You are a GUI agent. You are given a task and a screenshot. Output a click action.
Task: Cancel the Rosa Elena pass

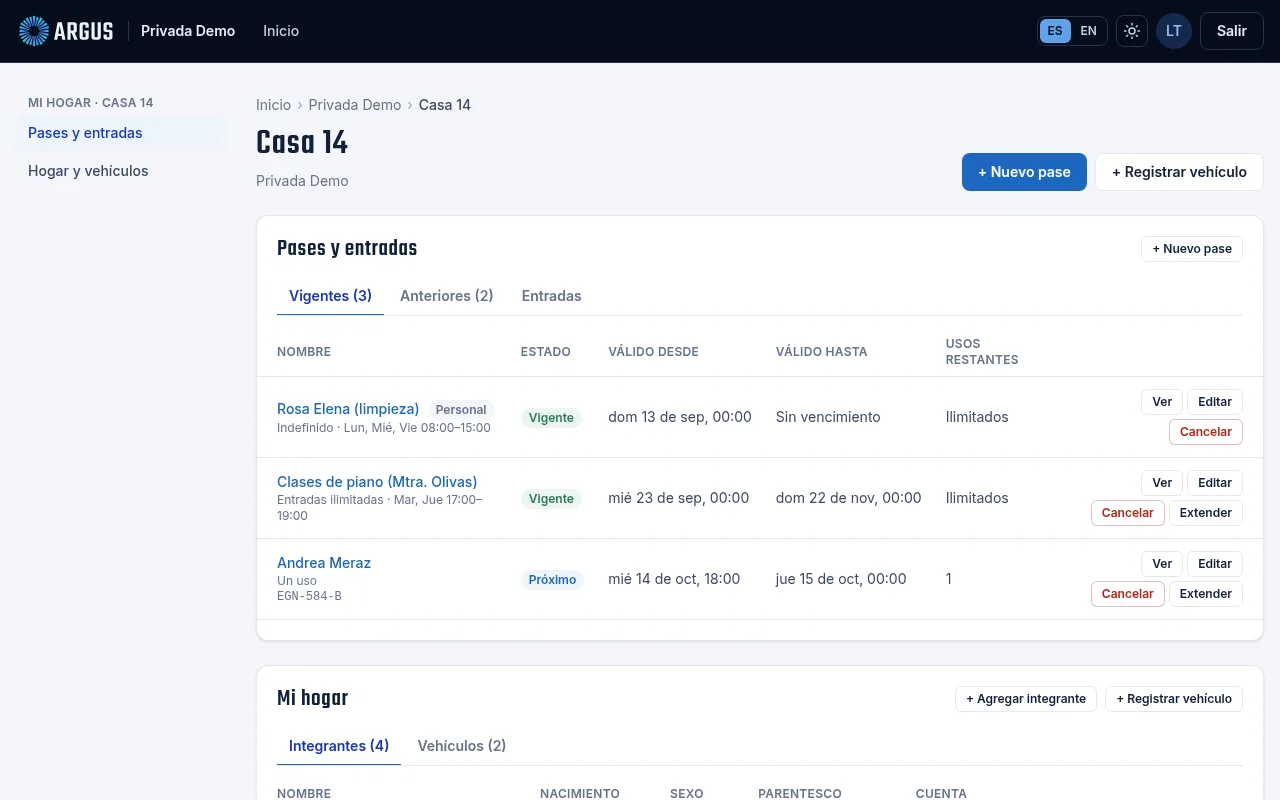(1206, 432)
